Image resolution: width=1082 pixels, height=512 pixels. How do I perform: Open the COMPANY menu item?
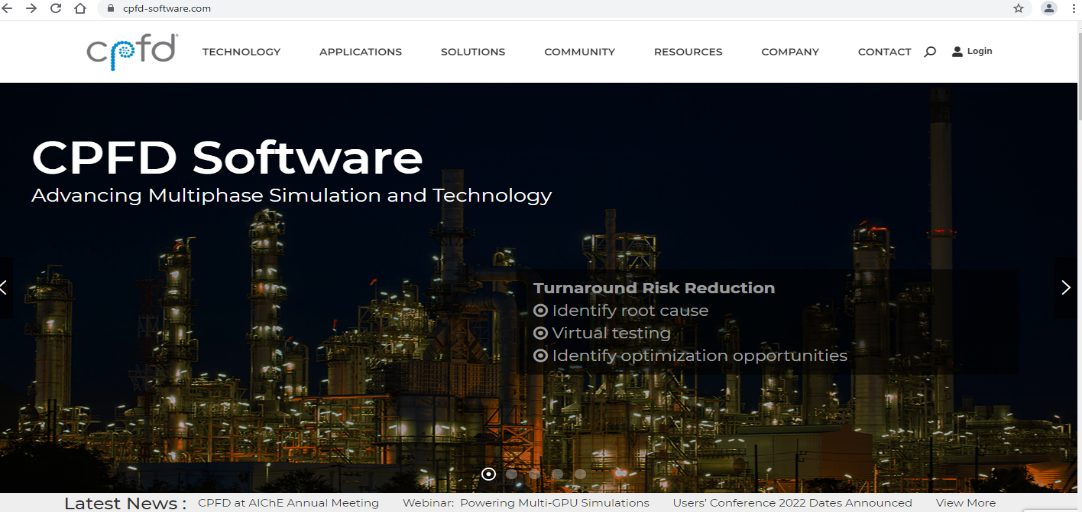coord(789,52)
